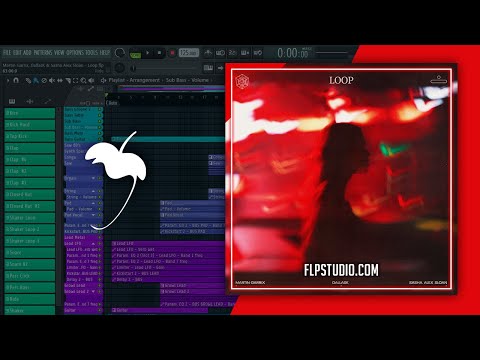Viewport: 480px width, 360px height.
Task: Mute the Lead Metal track LED
Action: [100, 238]
